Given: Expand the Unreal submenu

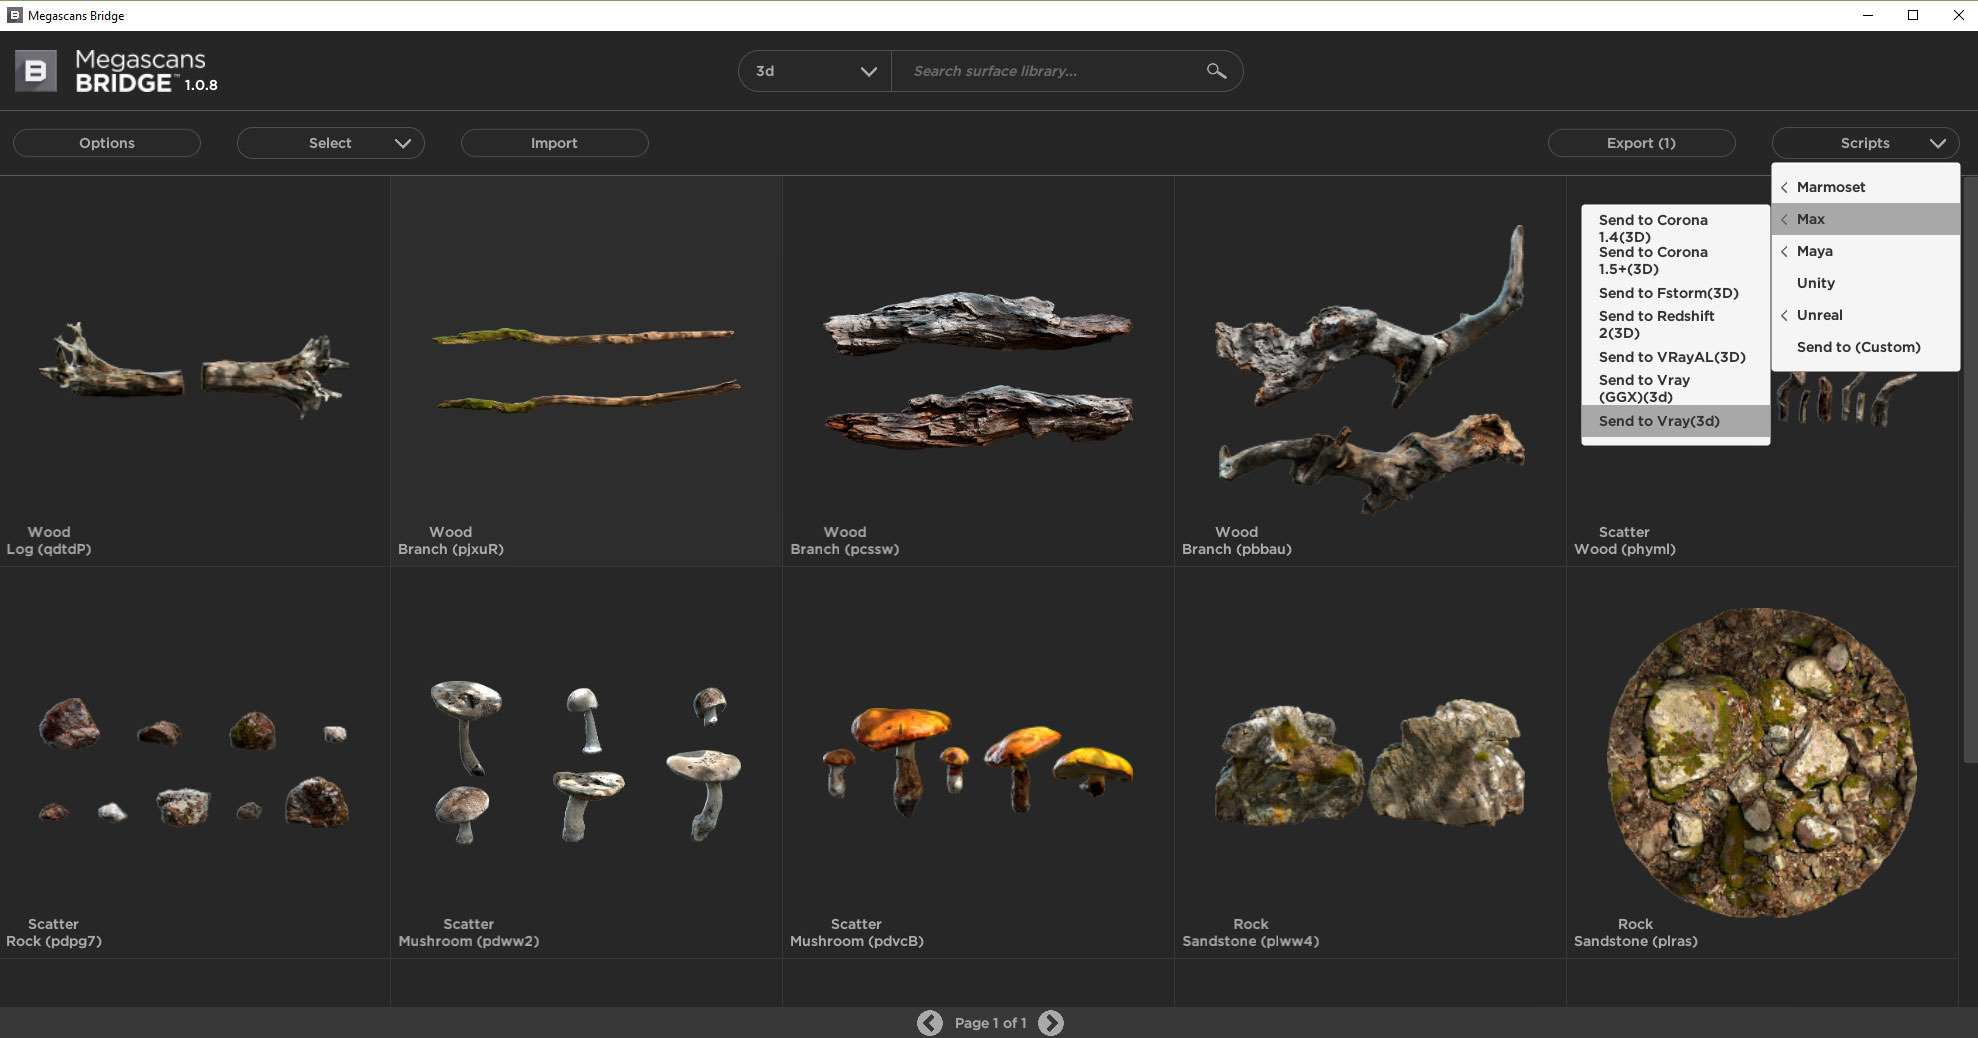Looking at the screenshot, I should 1866,315.
